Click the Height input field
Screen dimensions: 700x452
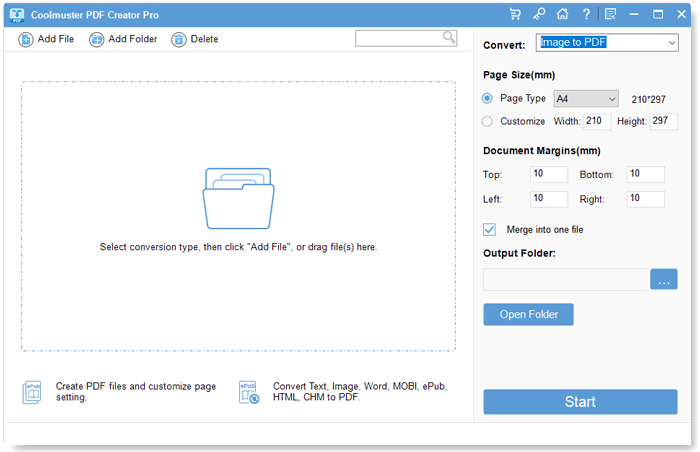[664, 121]
